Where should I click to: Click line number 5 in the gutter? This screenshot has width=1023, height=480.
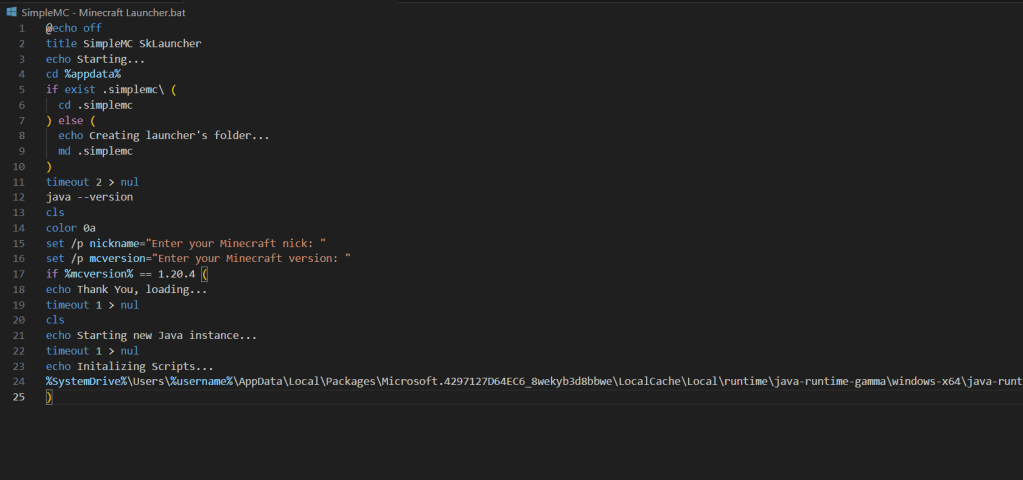(22, 90)
